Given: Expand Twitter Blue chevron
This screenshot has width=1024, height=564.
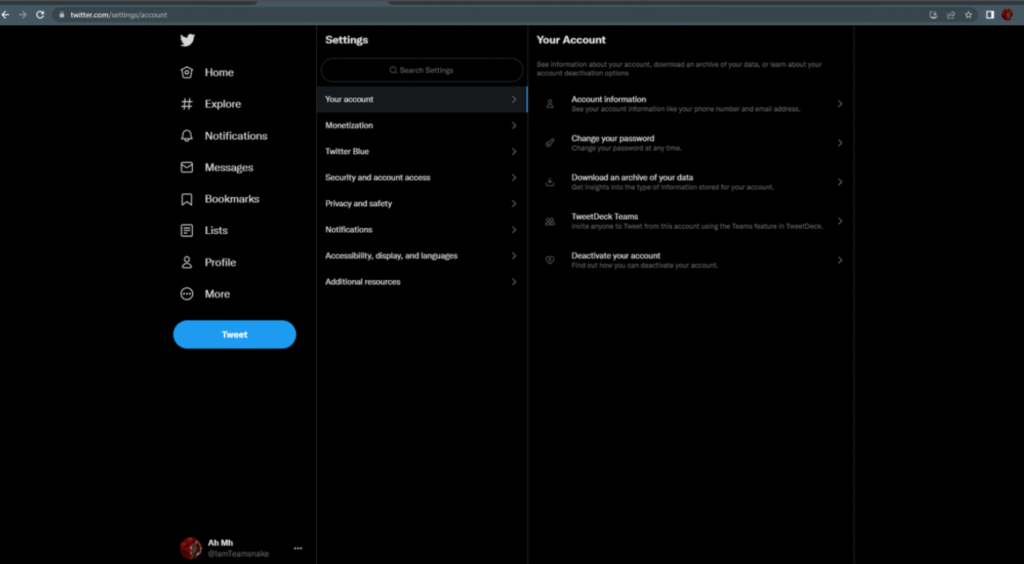Looking at the screenshot, I should click(514, 151).
